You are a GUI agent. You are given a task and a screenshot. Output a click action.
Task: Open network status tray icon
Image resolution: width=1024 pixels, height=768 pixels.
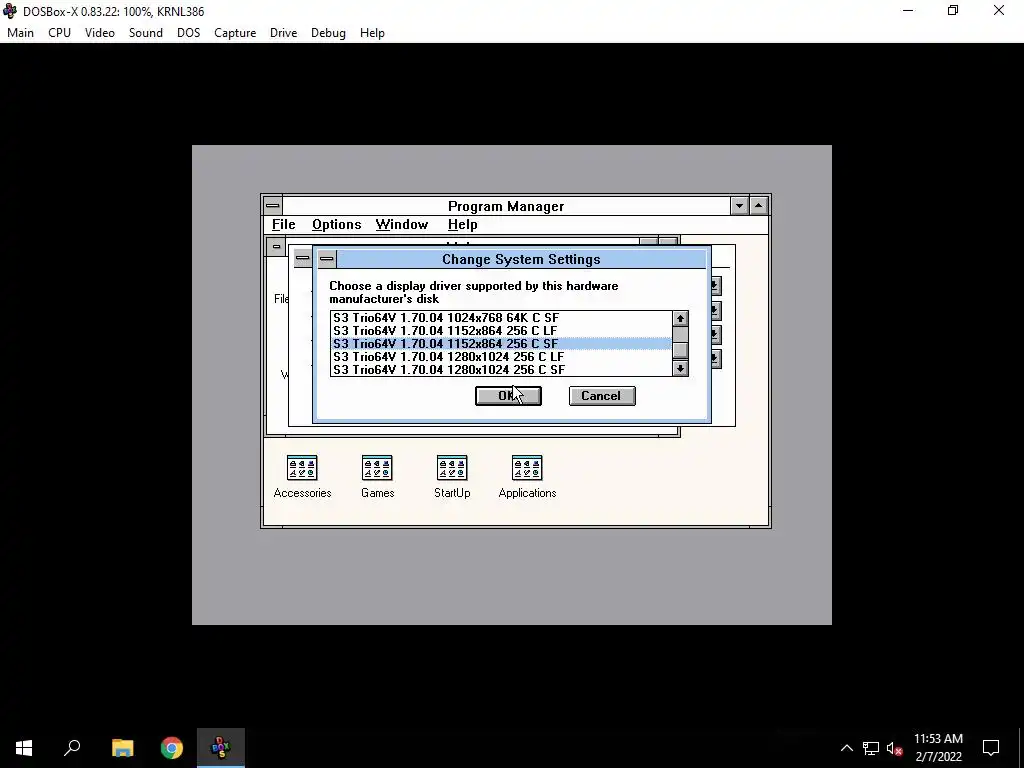click(x=871, y=748)
